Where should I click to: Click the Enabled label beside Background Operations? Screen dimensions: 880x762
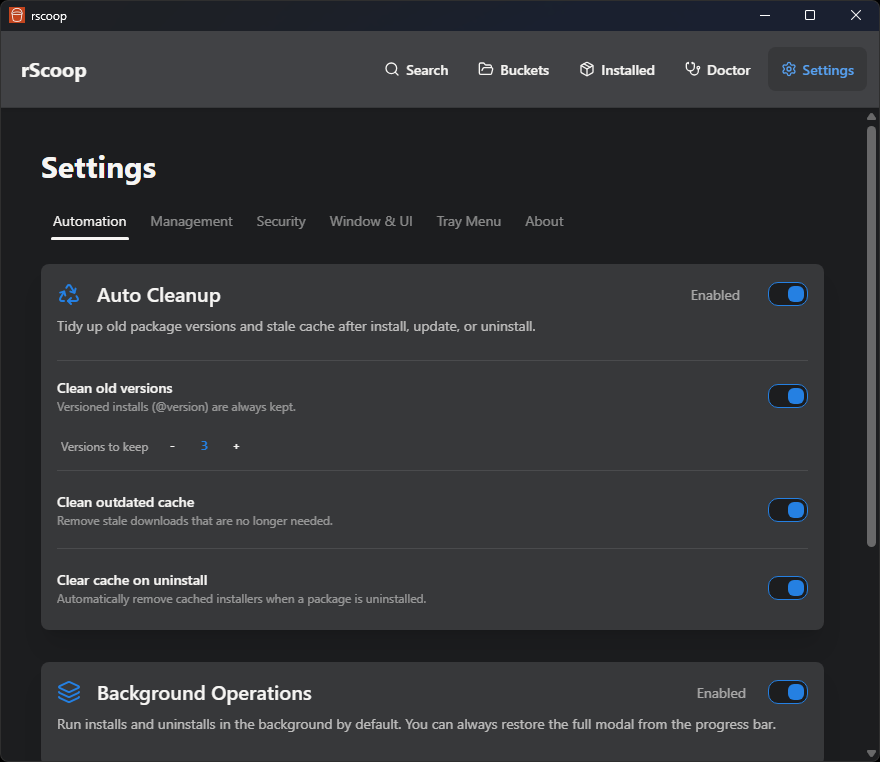click(721, 693)
